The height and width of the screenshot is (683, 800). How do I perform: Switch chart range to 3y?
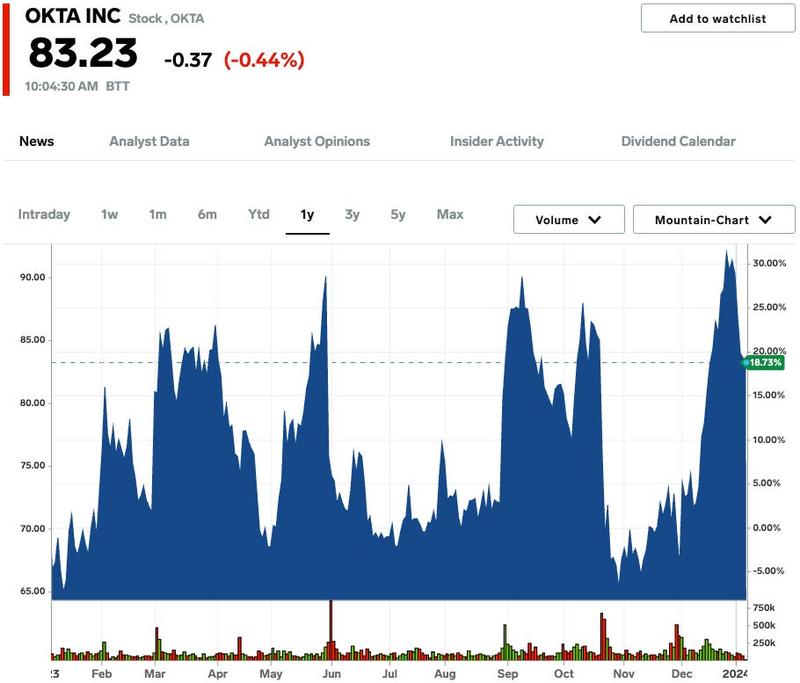pos(352,215)
